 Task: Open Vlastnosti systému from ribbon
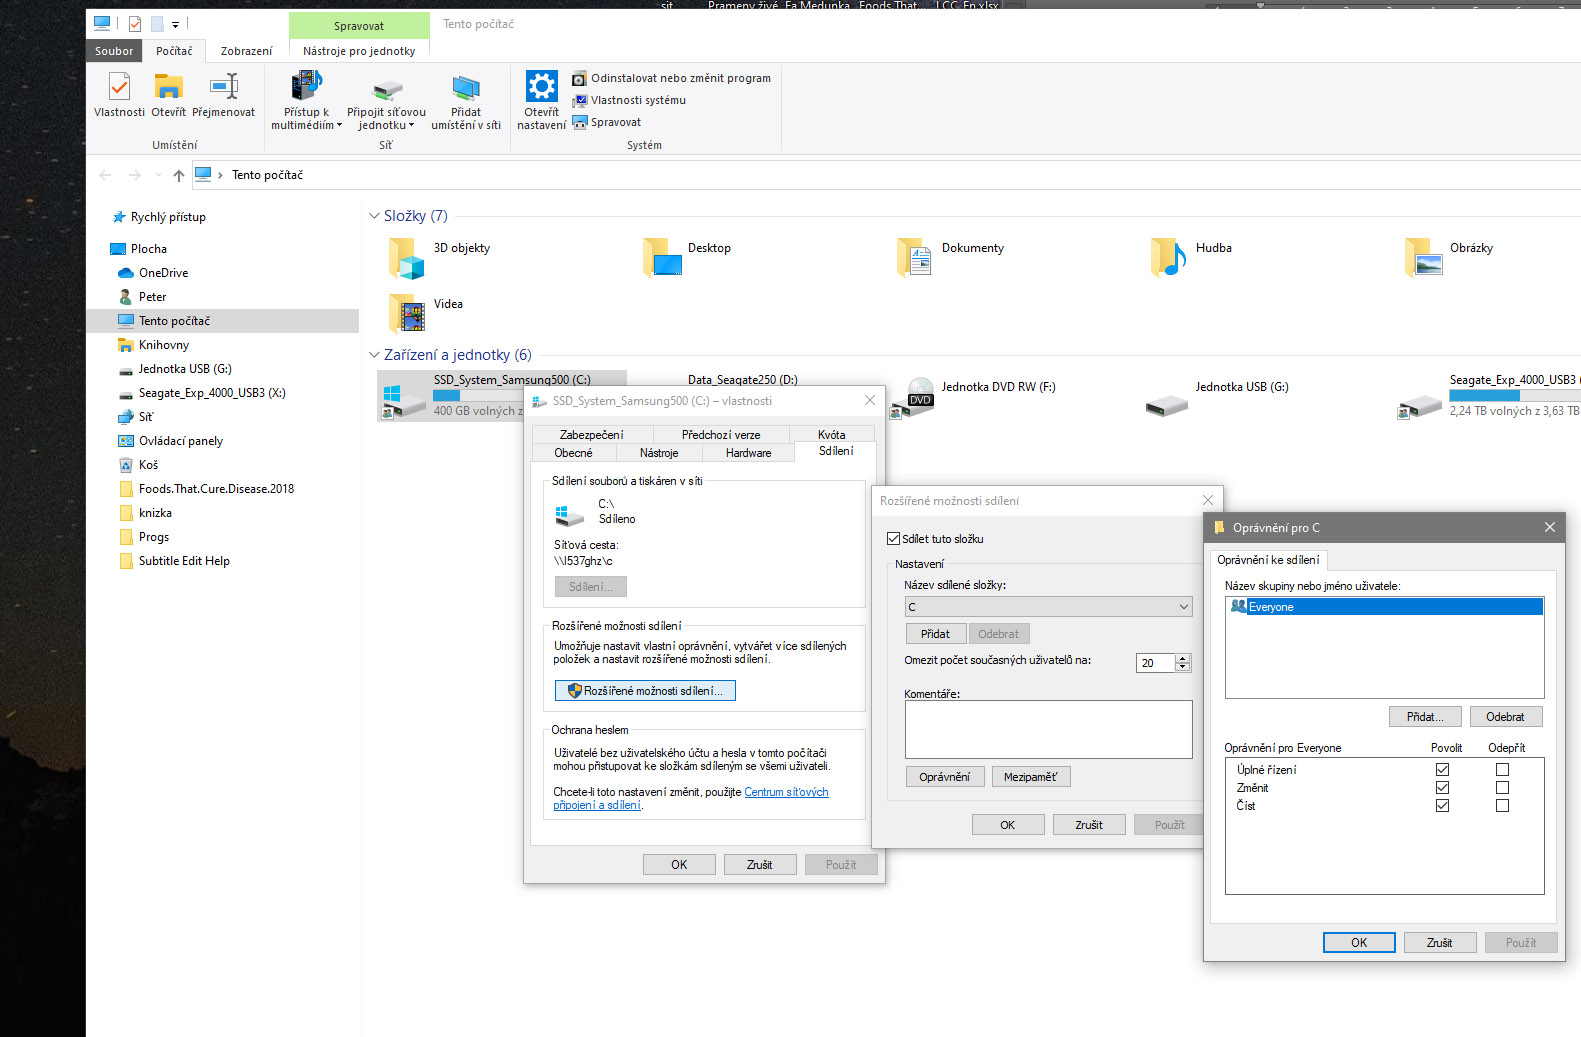629,100
